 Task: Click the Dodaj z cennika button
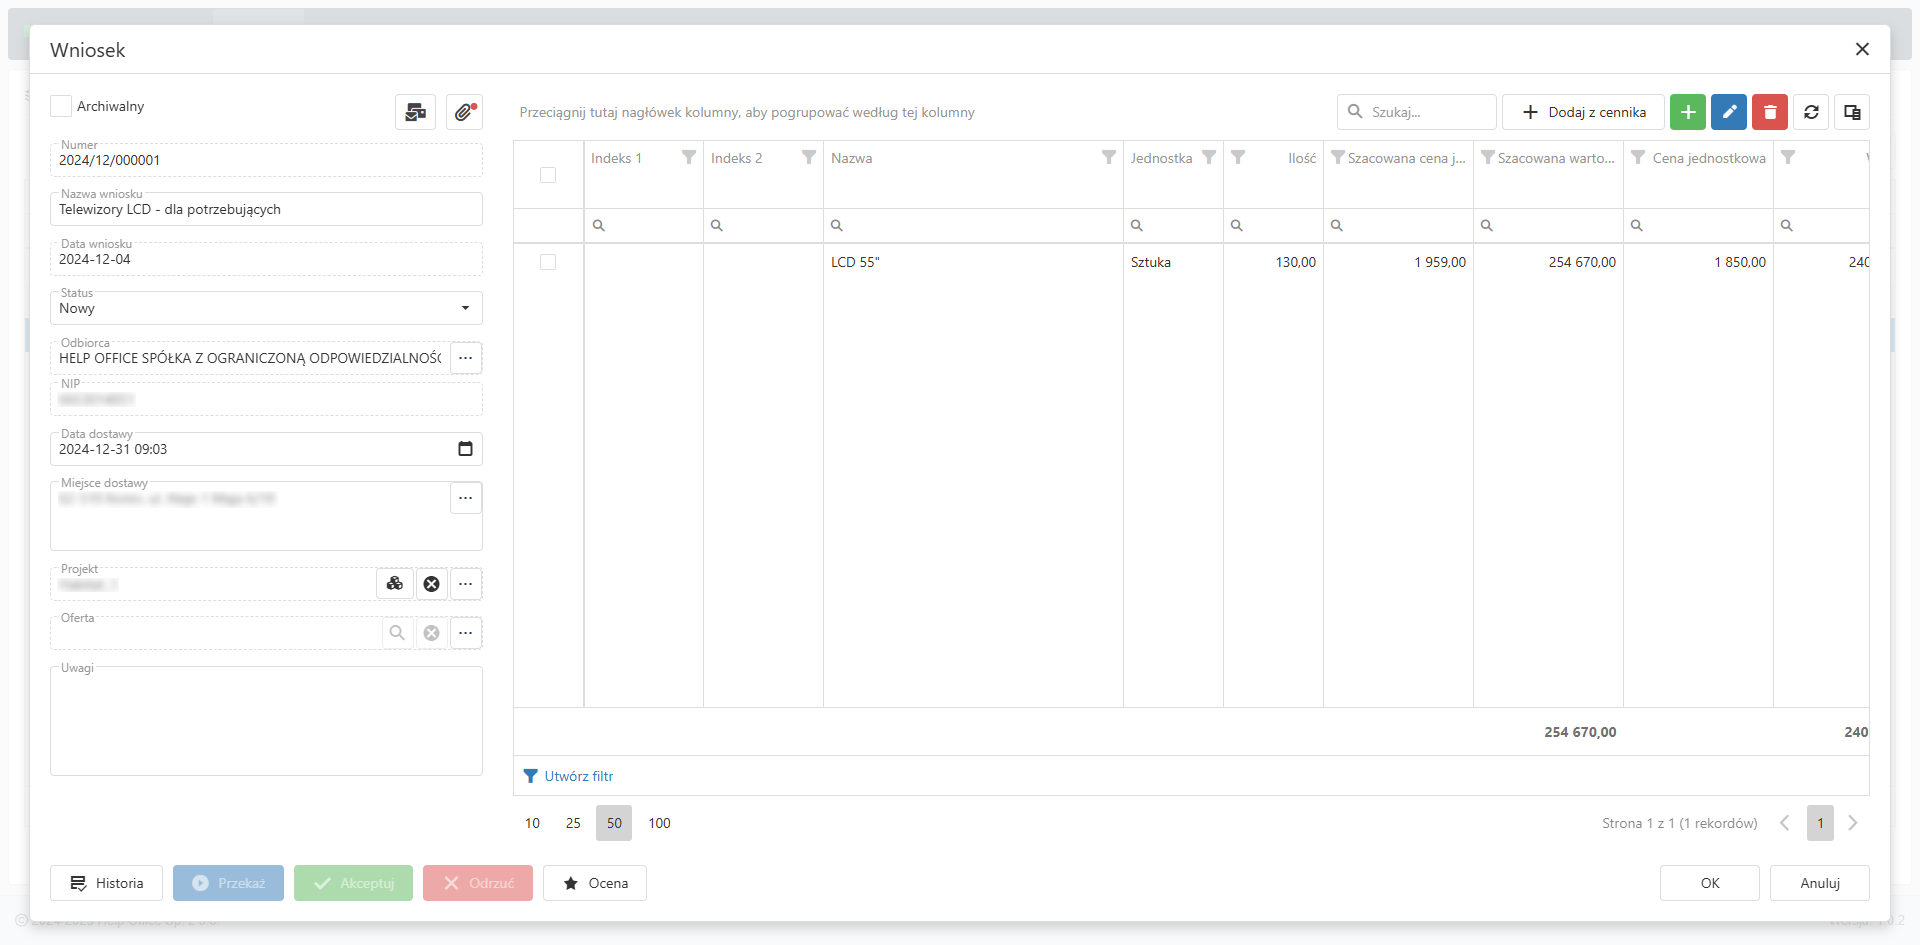[x=1584, y=112]
